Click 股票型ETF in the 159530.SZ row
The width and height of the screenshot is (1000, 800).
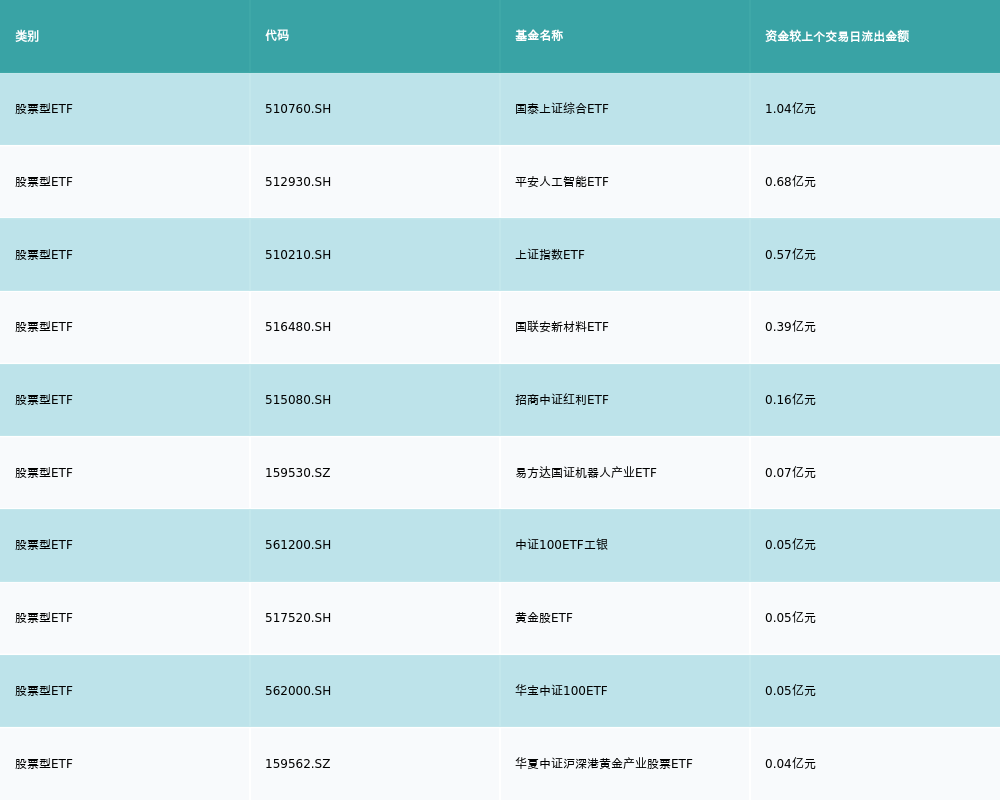point(44,473)
